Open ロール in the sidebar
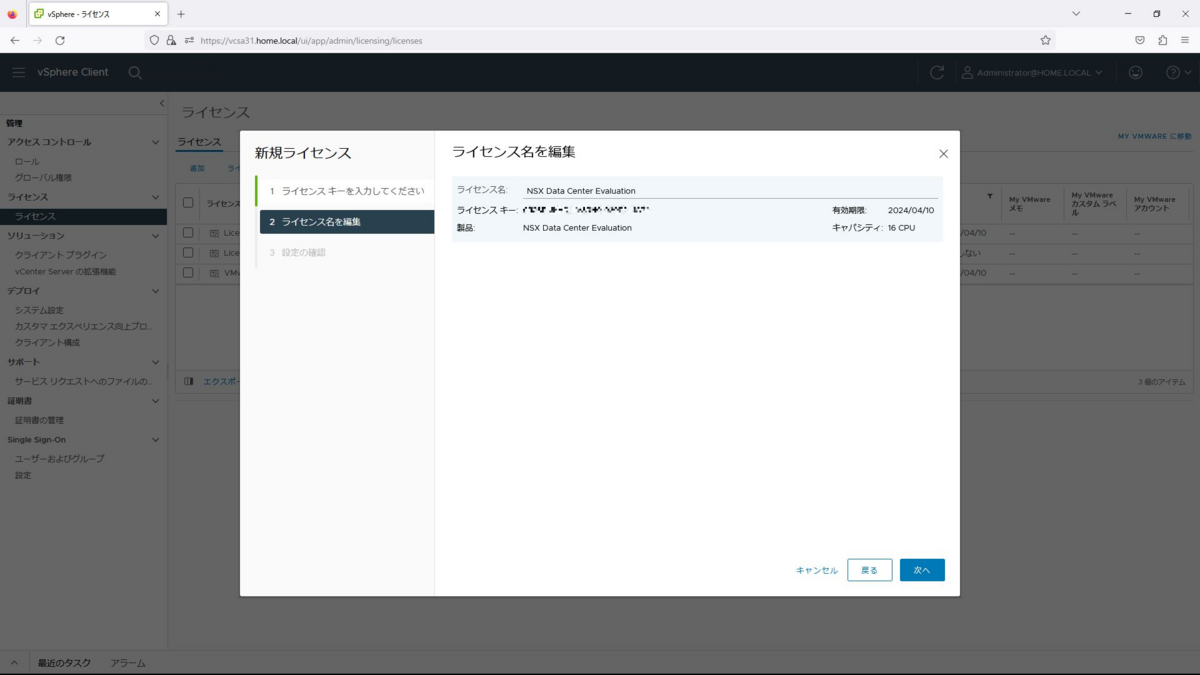 pyautogui.click(x=27, y=161)
